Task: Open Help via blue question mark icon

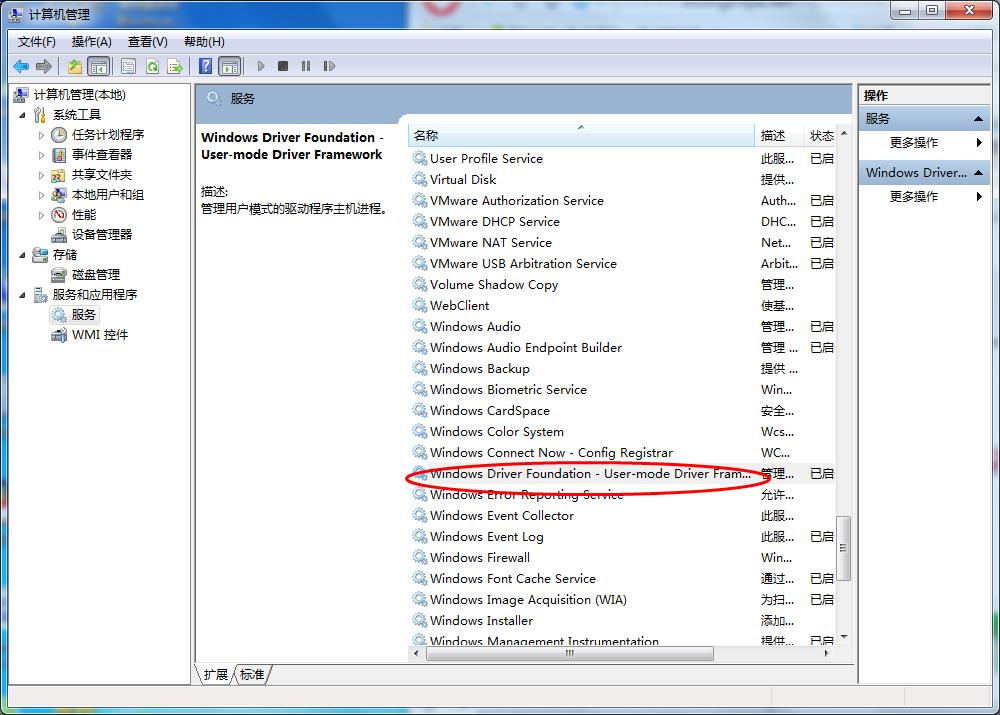Action: pos(205,66)
